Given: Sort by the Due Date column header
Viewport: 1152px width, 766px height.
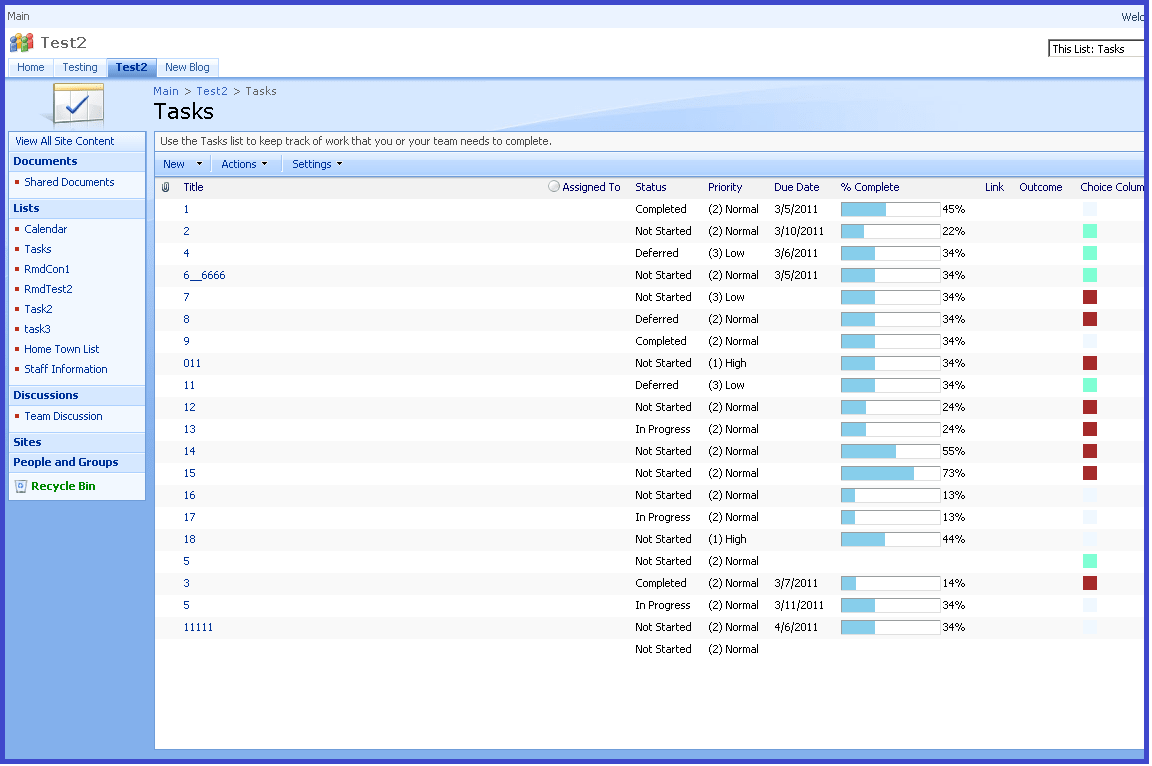Looking at the screenshot, I should click(x=796, y=187).
